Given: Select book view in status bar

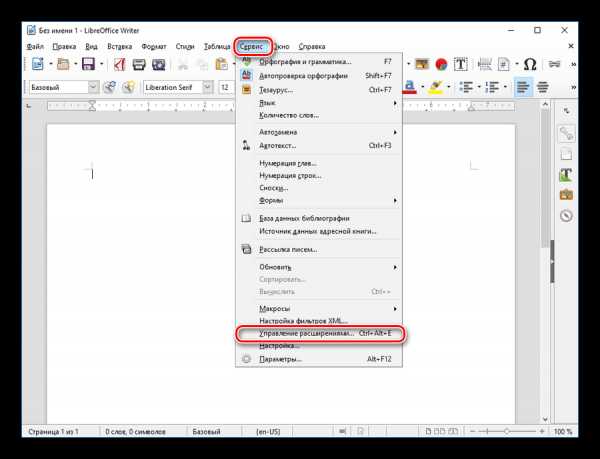Looking at the screenshot, I should (453, 431).
